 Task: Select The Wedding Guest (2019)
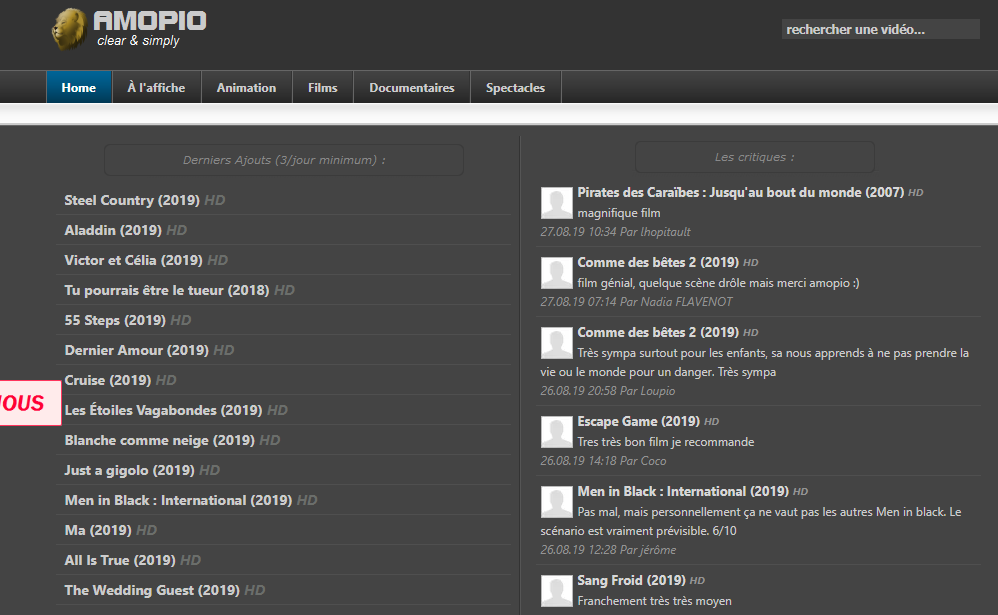tap(152, 590)
